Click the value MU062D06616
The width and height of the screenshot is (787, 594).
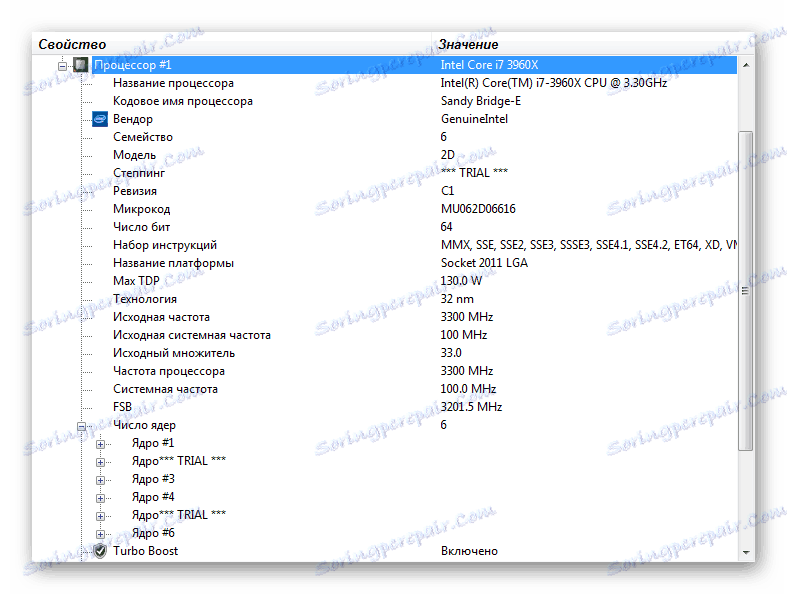(x=478, y=209)
